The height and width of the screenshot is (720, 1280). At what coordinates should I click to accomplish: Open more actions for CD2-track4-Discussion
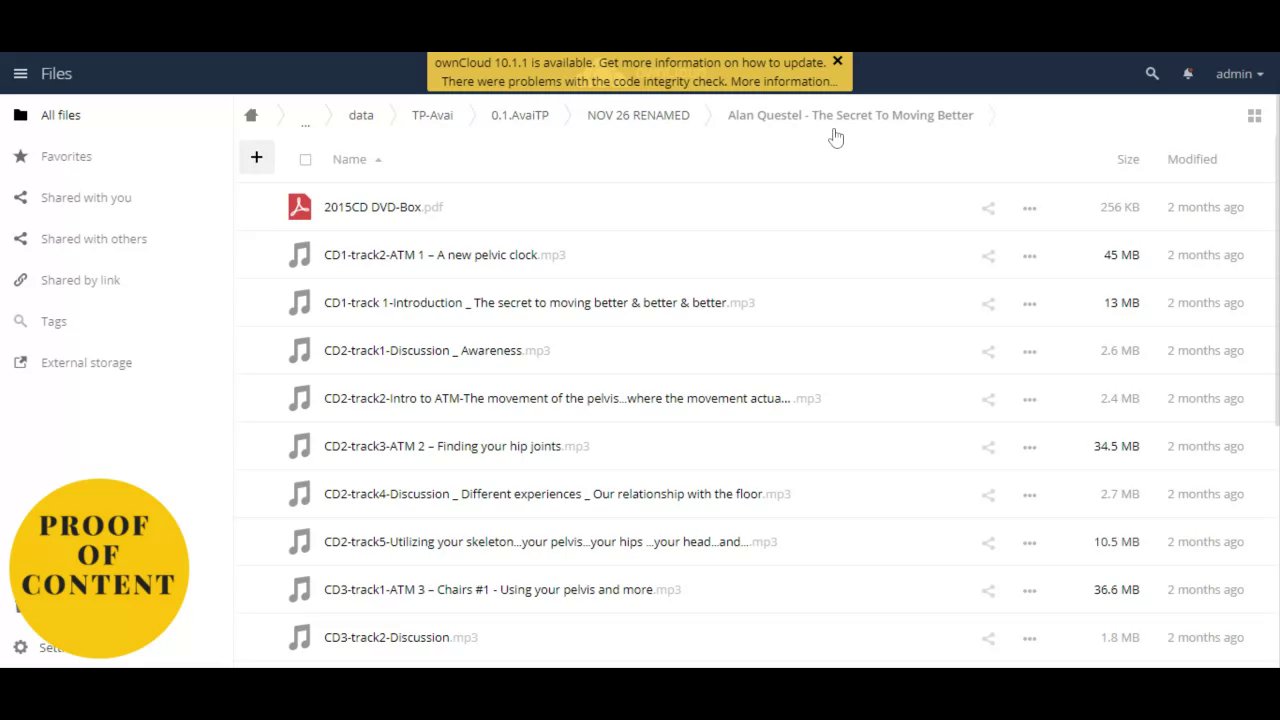[1029, 495]
